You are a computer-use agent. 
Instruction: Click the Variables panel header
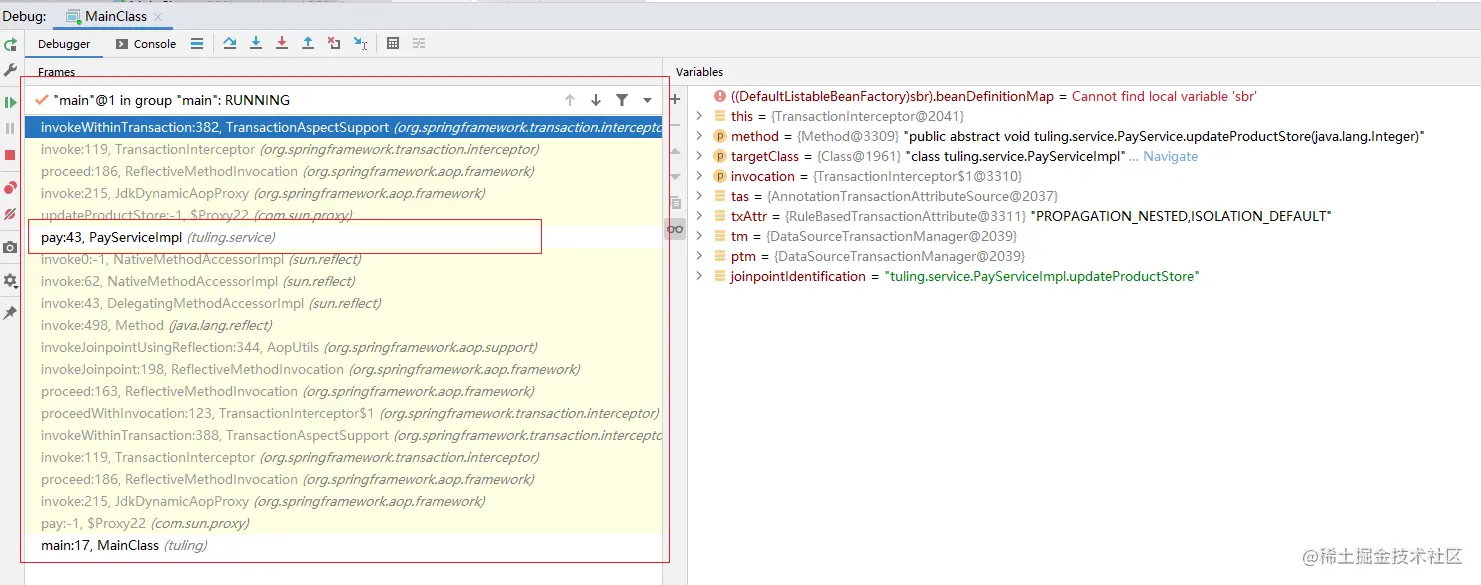[x=699, y=72]
